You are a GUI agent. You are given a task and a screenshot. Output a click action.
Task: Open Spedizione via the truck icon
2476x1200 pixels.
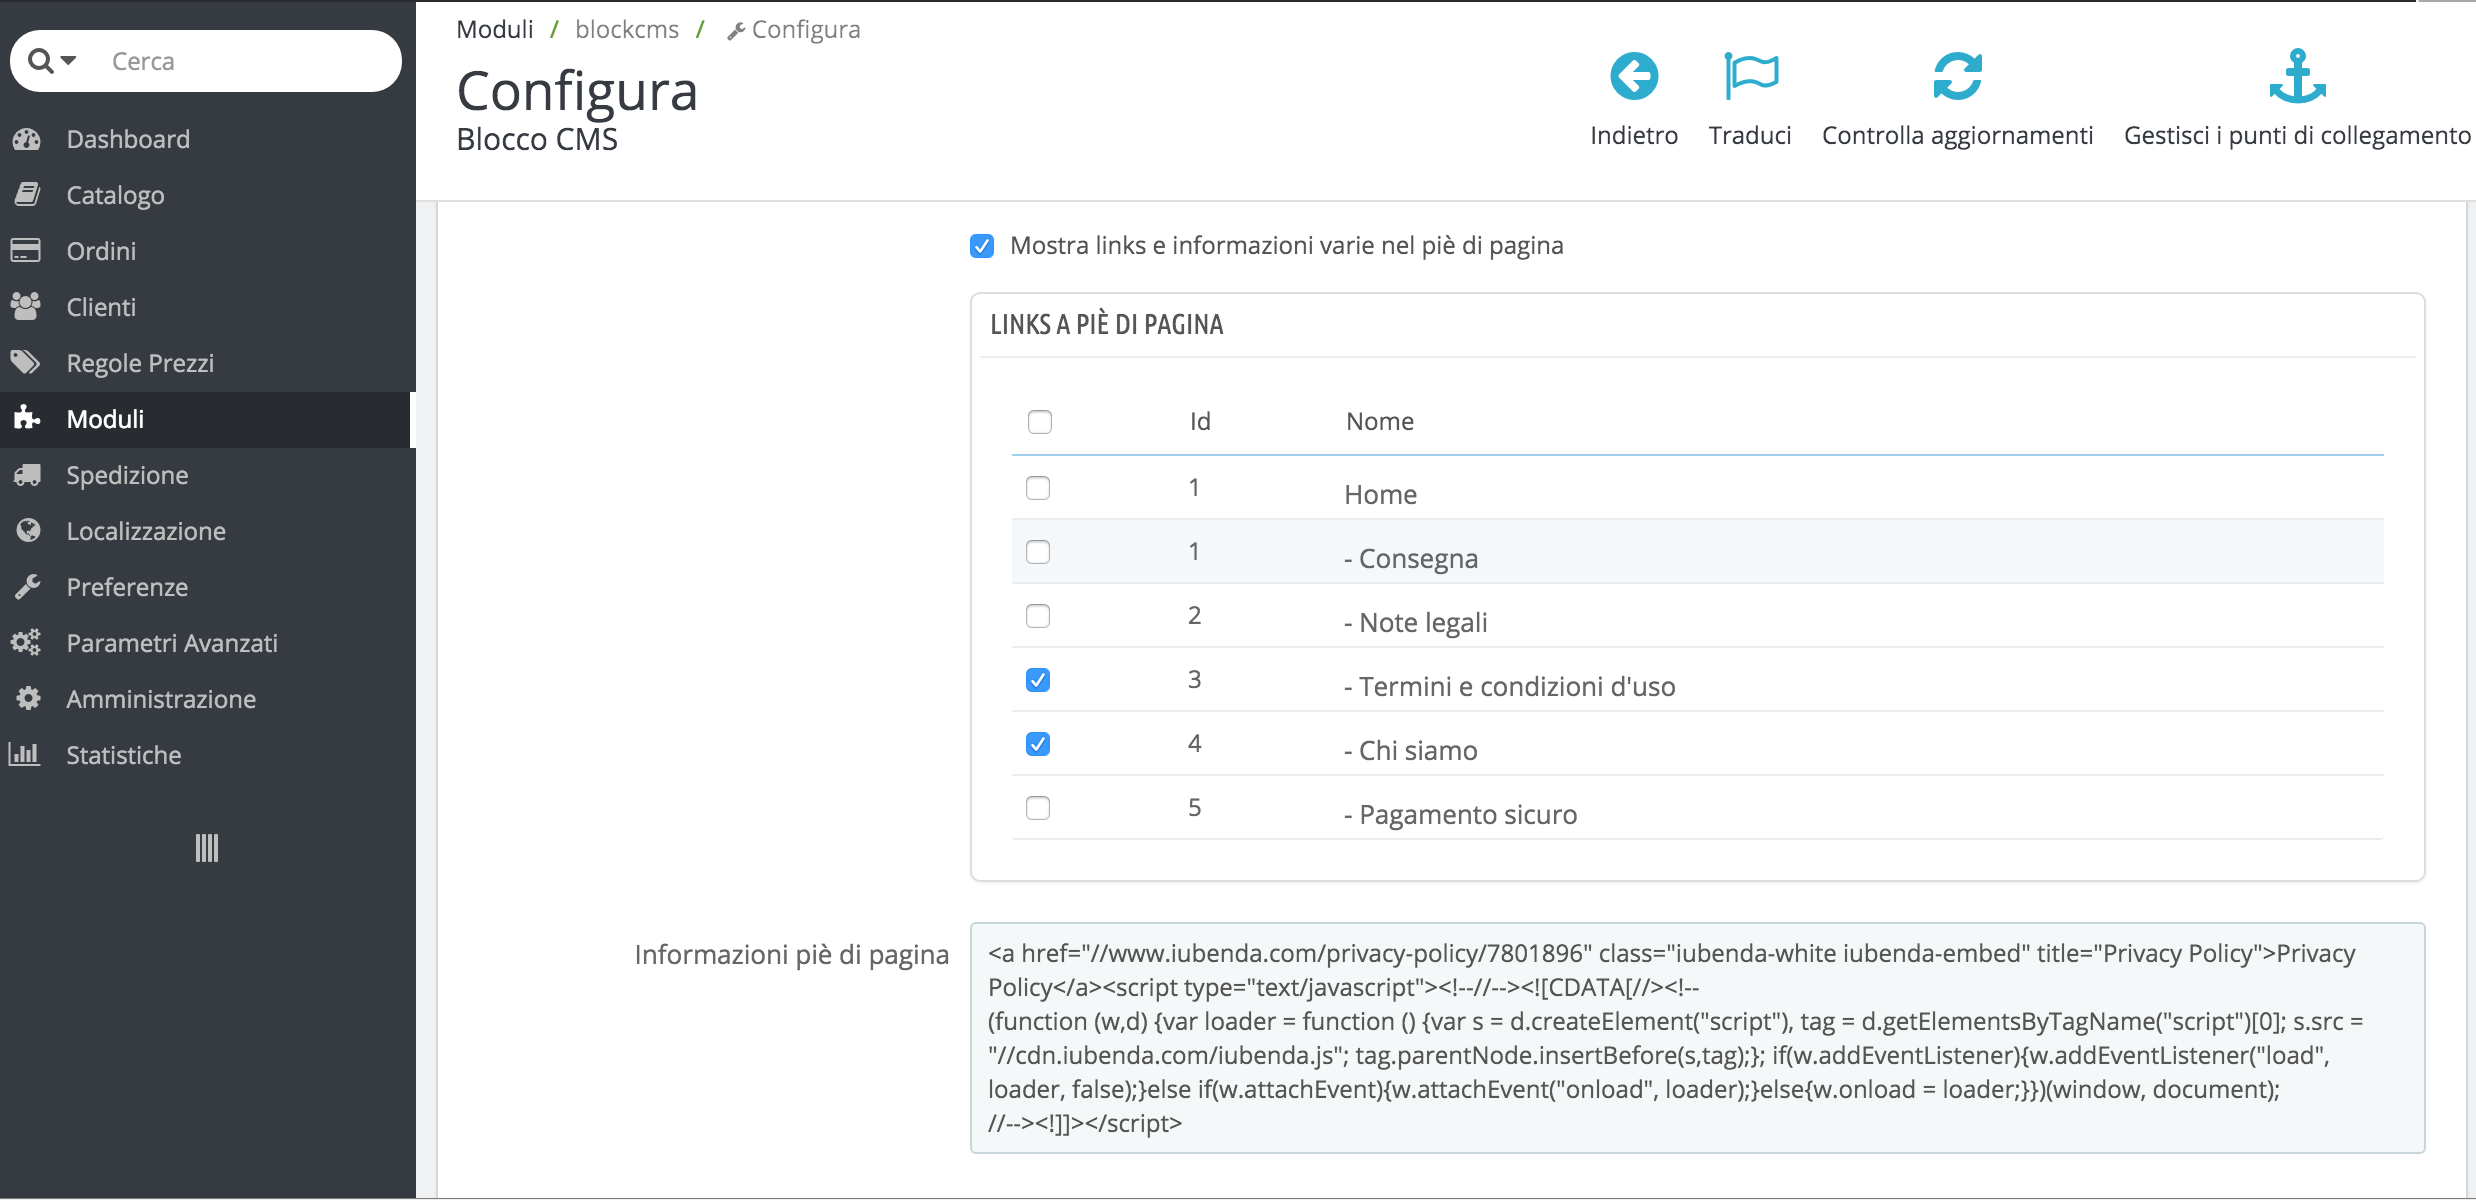click(x=27, y=474)
